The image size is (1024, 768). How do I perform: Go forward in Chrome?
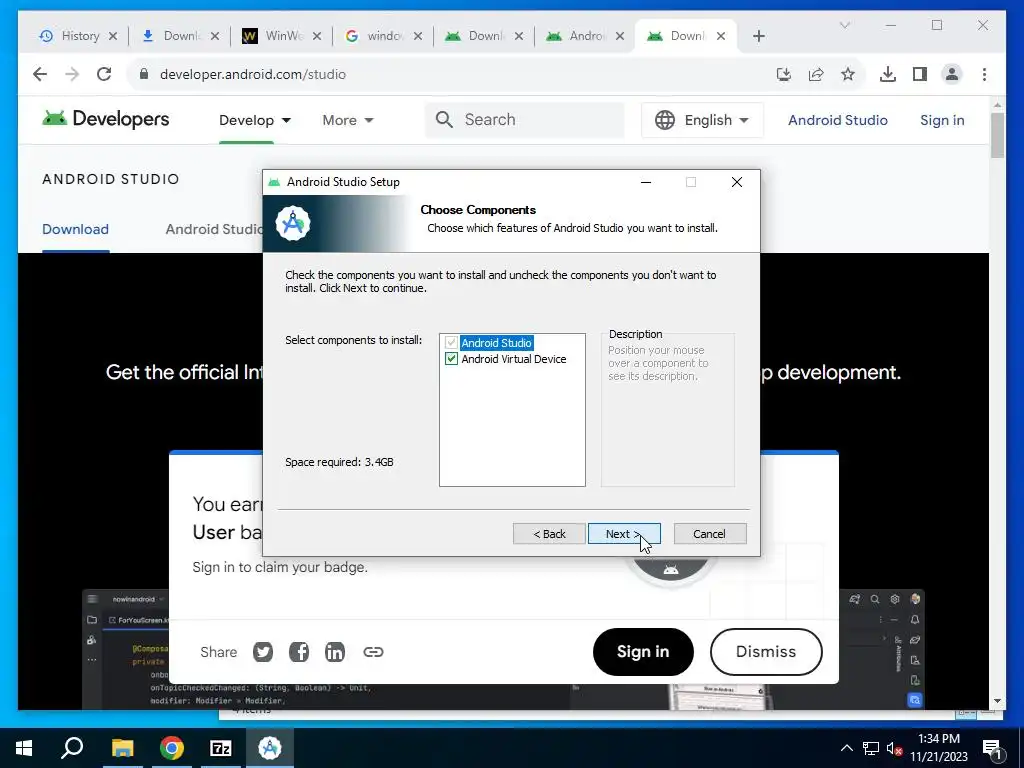coord(72,74)
